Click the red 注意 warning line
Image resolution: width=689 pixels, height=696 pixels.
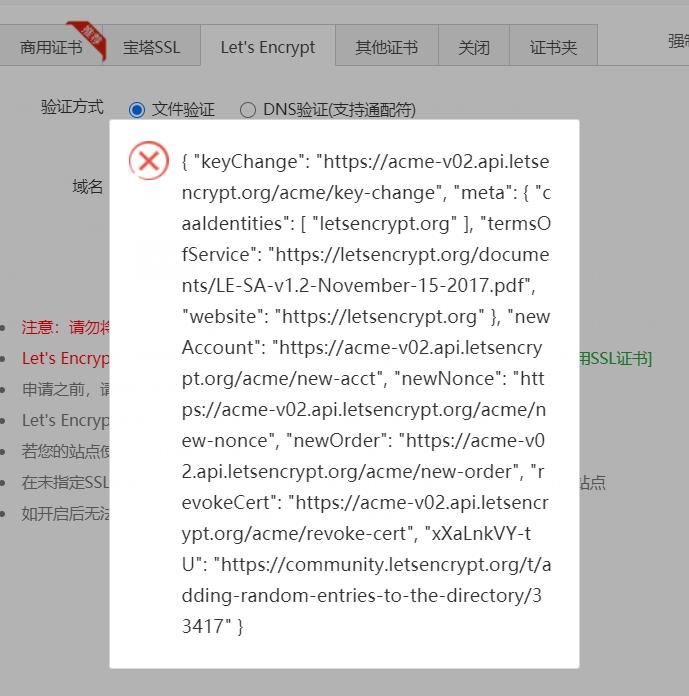(x=66, y=327)
